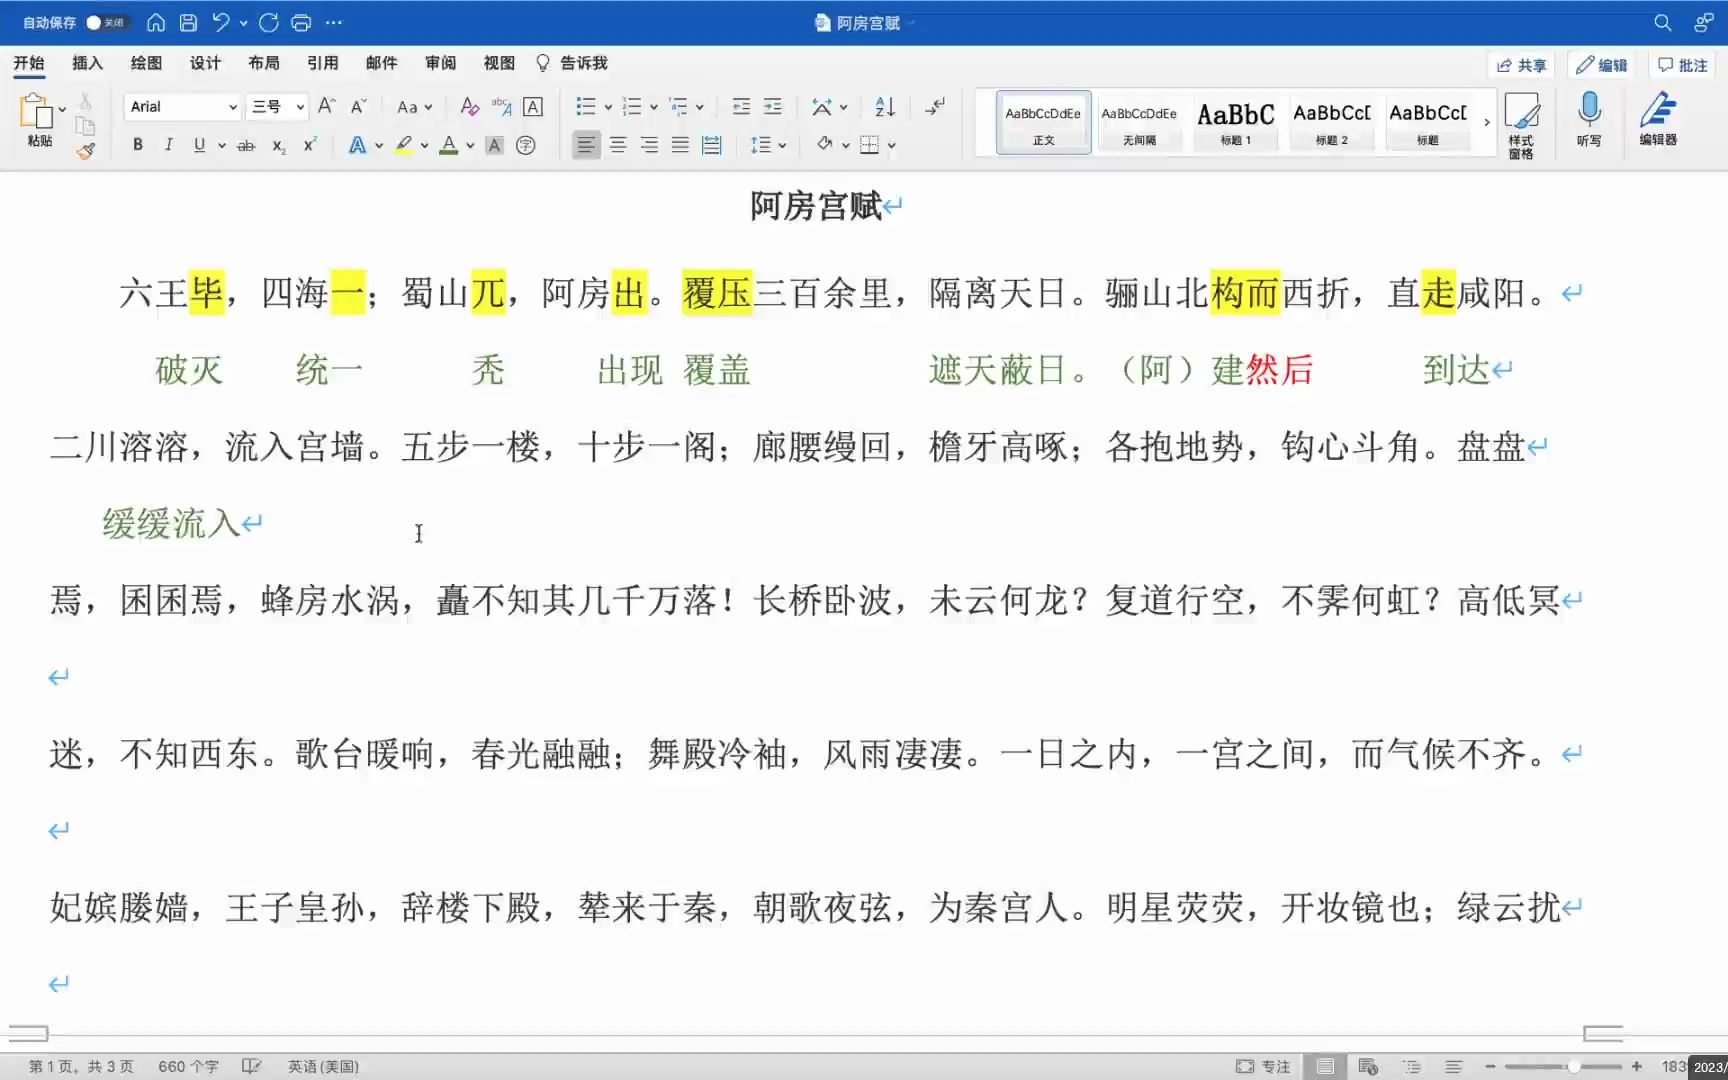Click the 660 个字 word count
The height and width of the screenshot is (1080, 1728).
[188, 1066]
